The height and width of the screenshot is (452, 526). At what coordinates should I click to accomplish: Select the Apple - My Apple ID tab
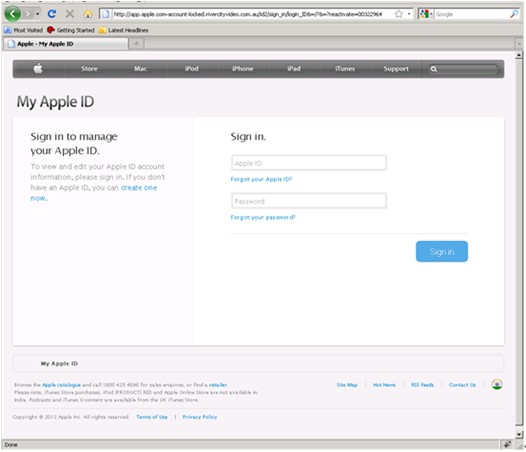[66, 44]
